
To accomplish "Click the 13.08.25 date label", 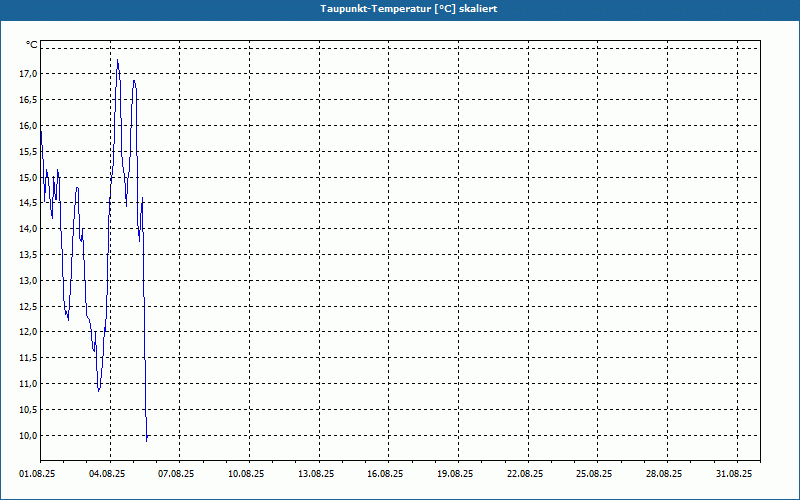I will pyautogui.click(x=316, y=474).
